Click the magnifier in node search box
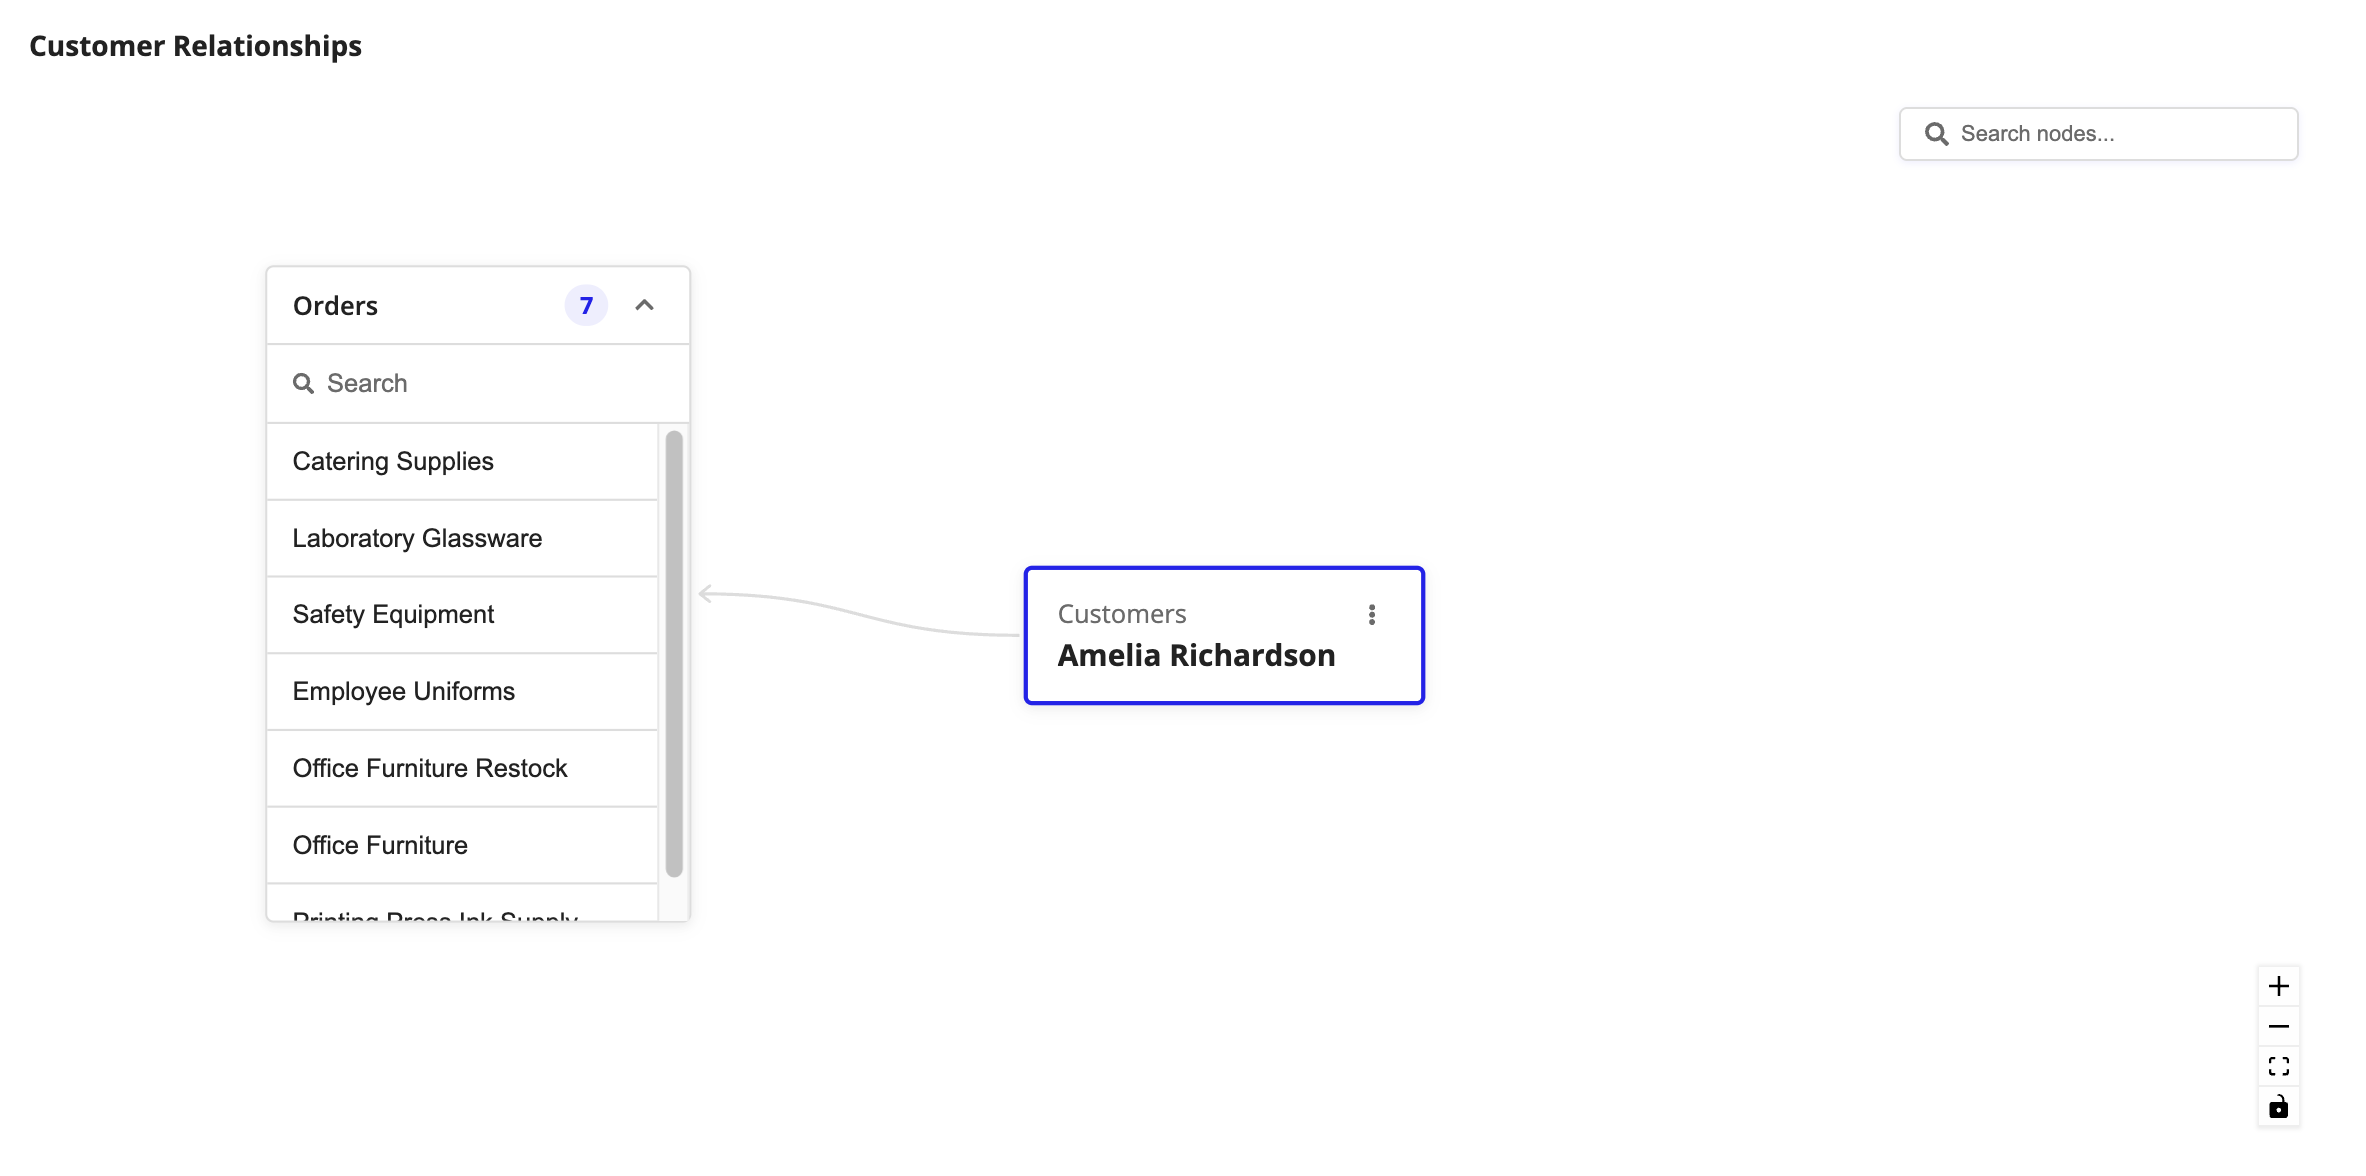 point(1937,134)
